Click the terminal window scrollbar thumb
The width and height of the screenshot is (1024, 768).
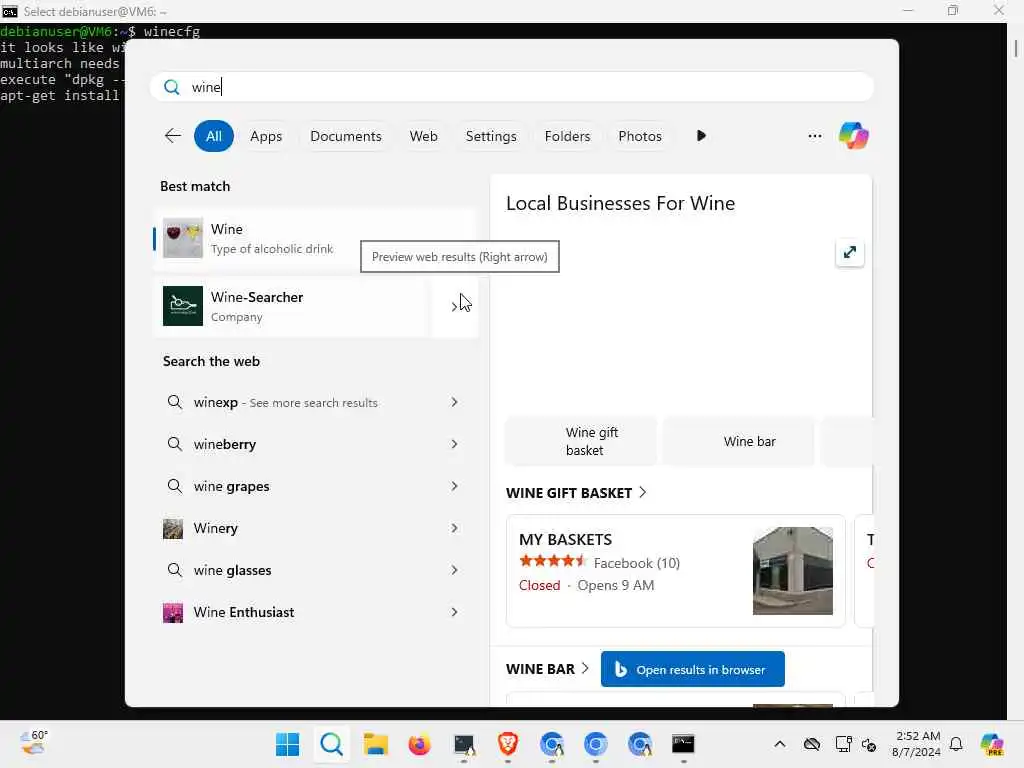[x=1016, y=48]
